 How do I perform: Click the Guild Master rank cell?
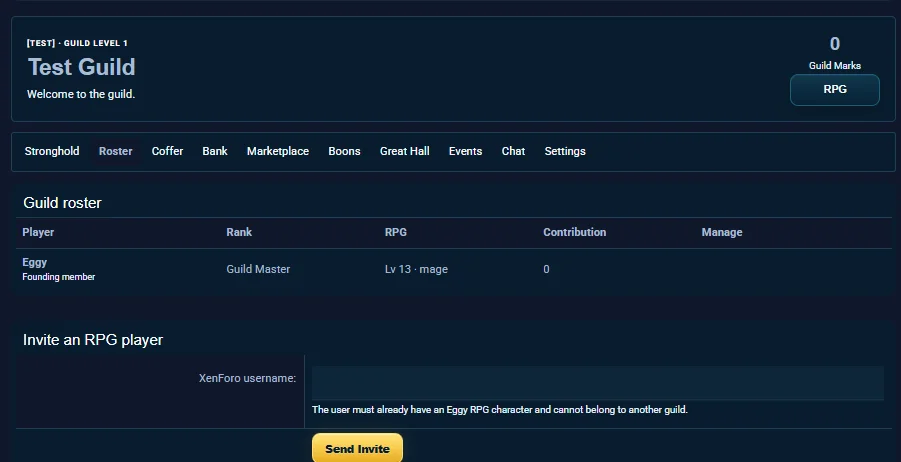tap(258, 269)
